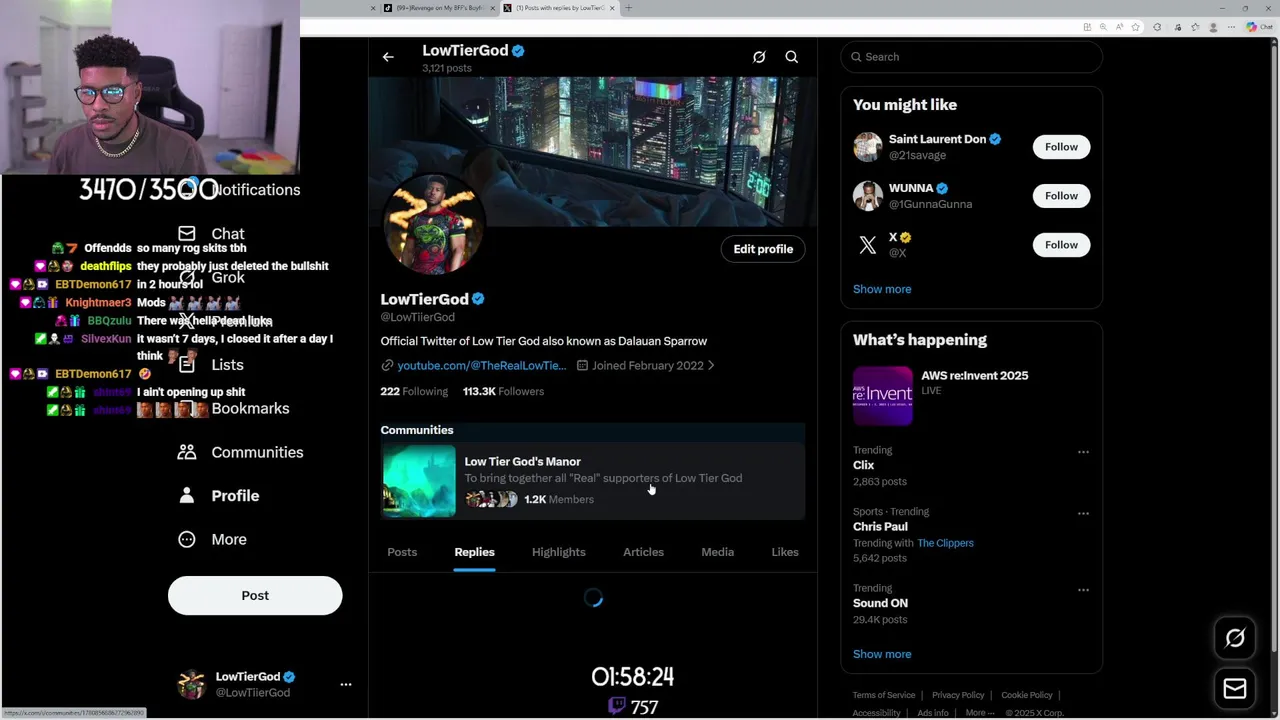
Task: Open the floating Grok button at bottom right
Action: pyautogui.click(x=1235, y=638)
